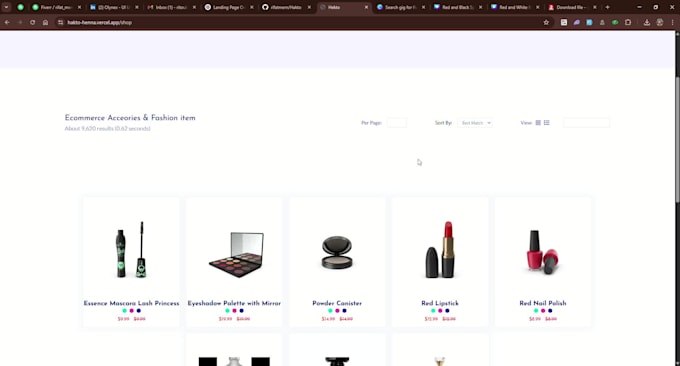Pick the teal color dot under Powder Canister
The image size is (680, 366).
click(330, 310)
